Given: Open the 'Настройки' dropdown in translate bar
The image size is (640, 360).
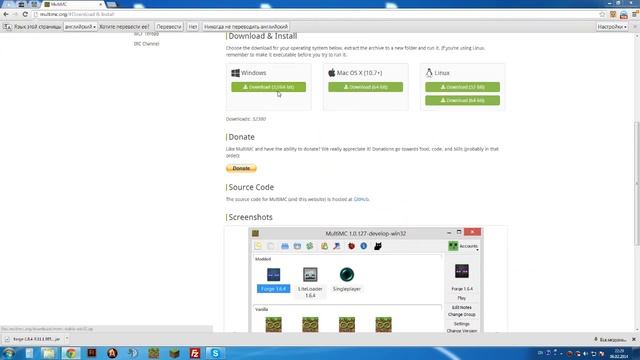Looking at the screenshot, I should [612, 27].
